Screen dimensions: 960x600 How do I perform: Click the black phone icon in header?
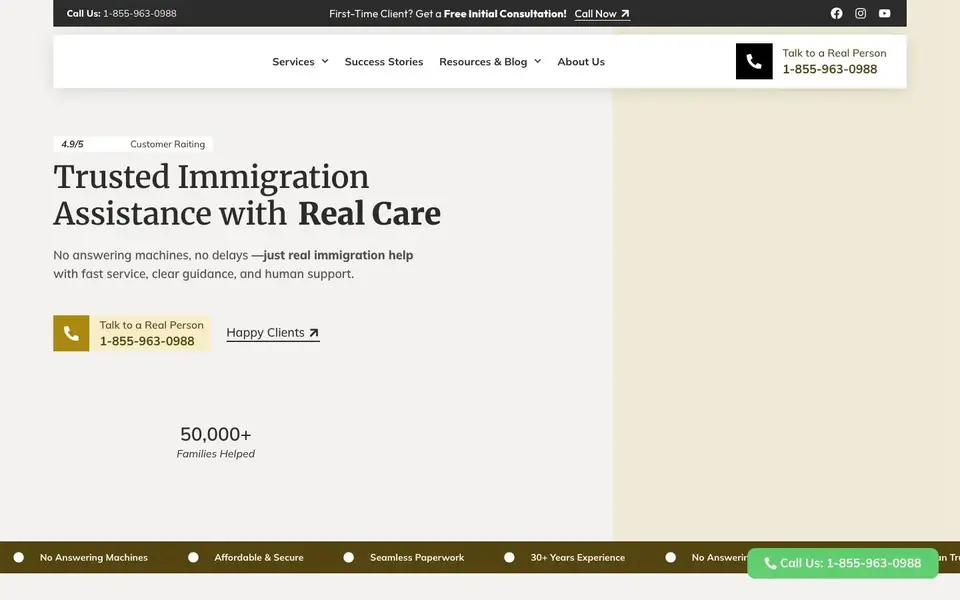(x=754, y=61)
